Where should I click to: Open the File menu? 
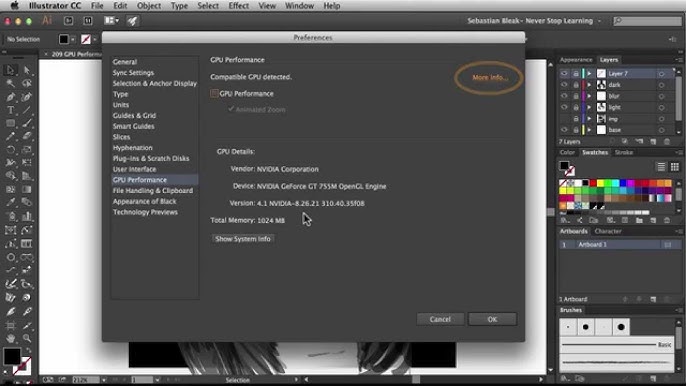click(97, 6)
